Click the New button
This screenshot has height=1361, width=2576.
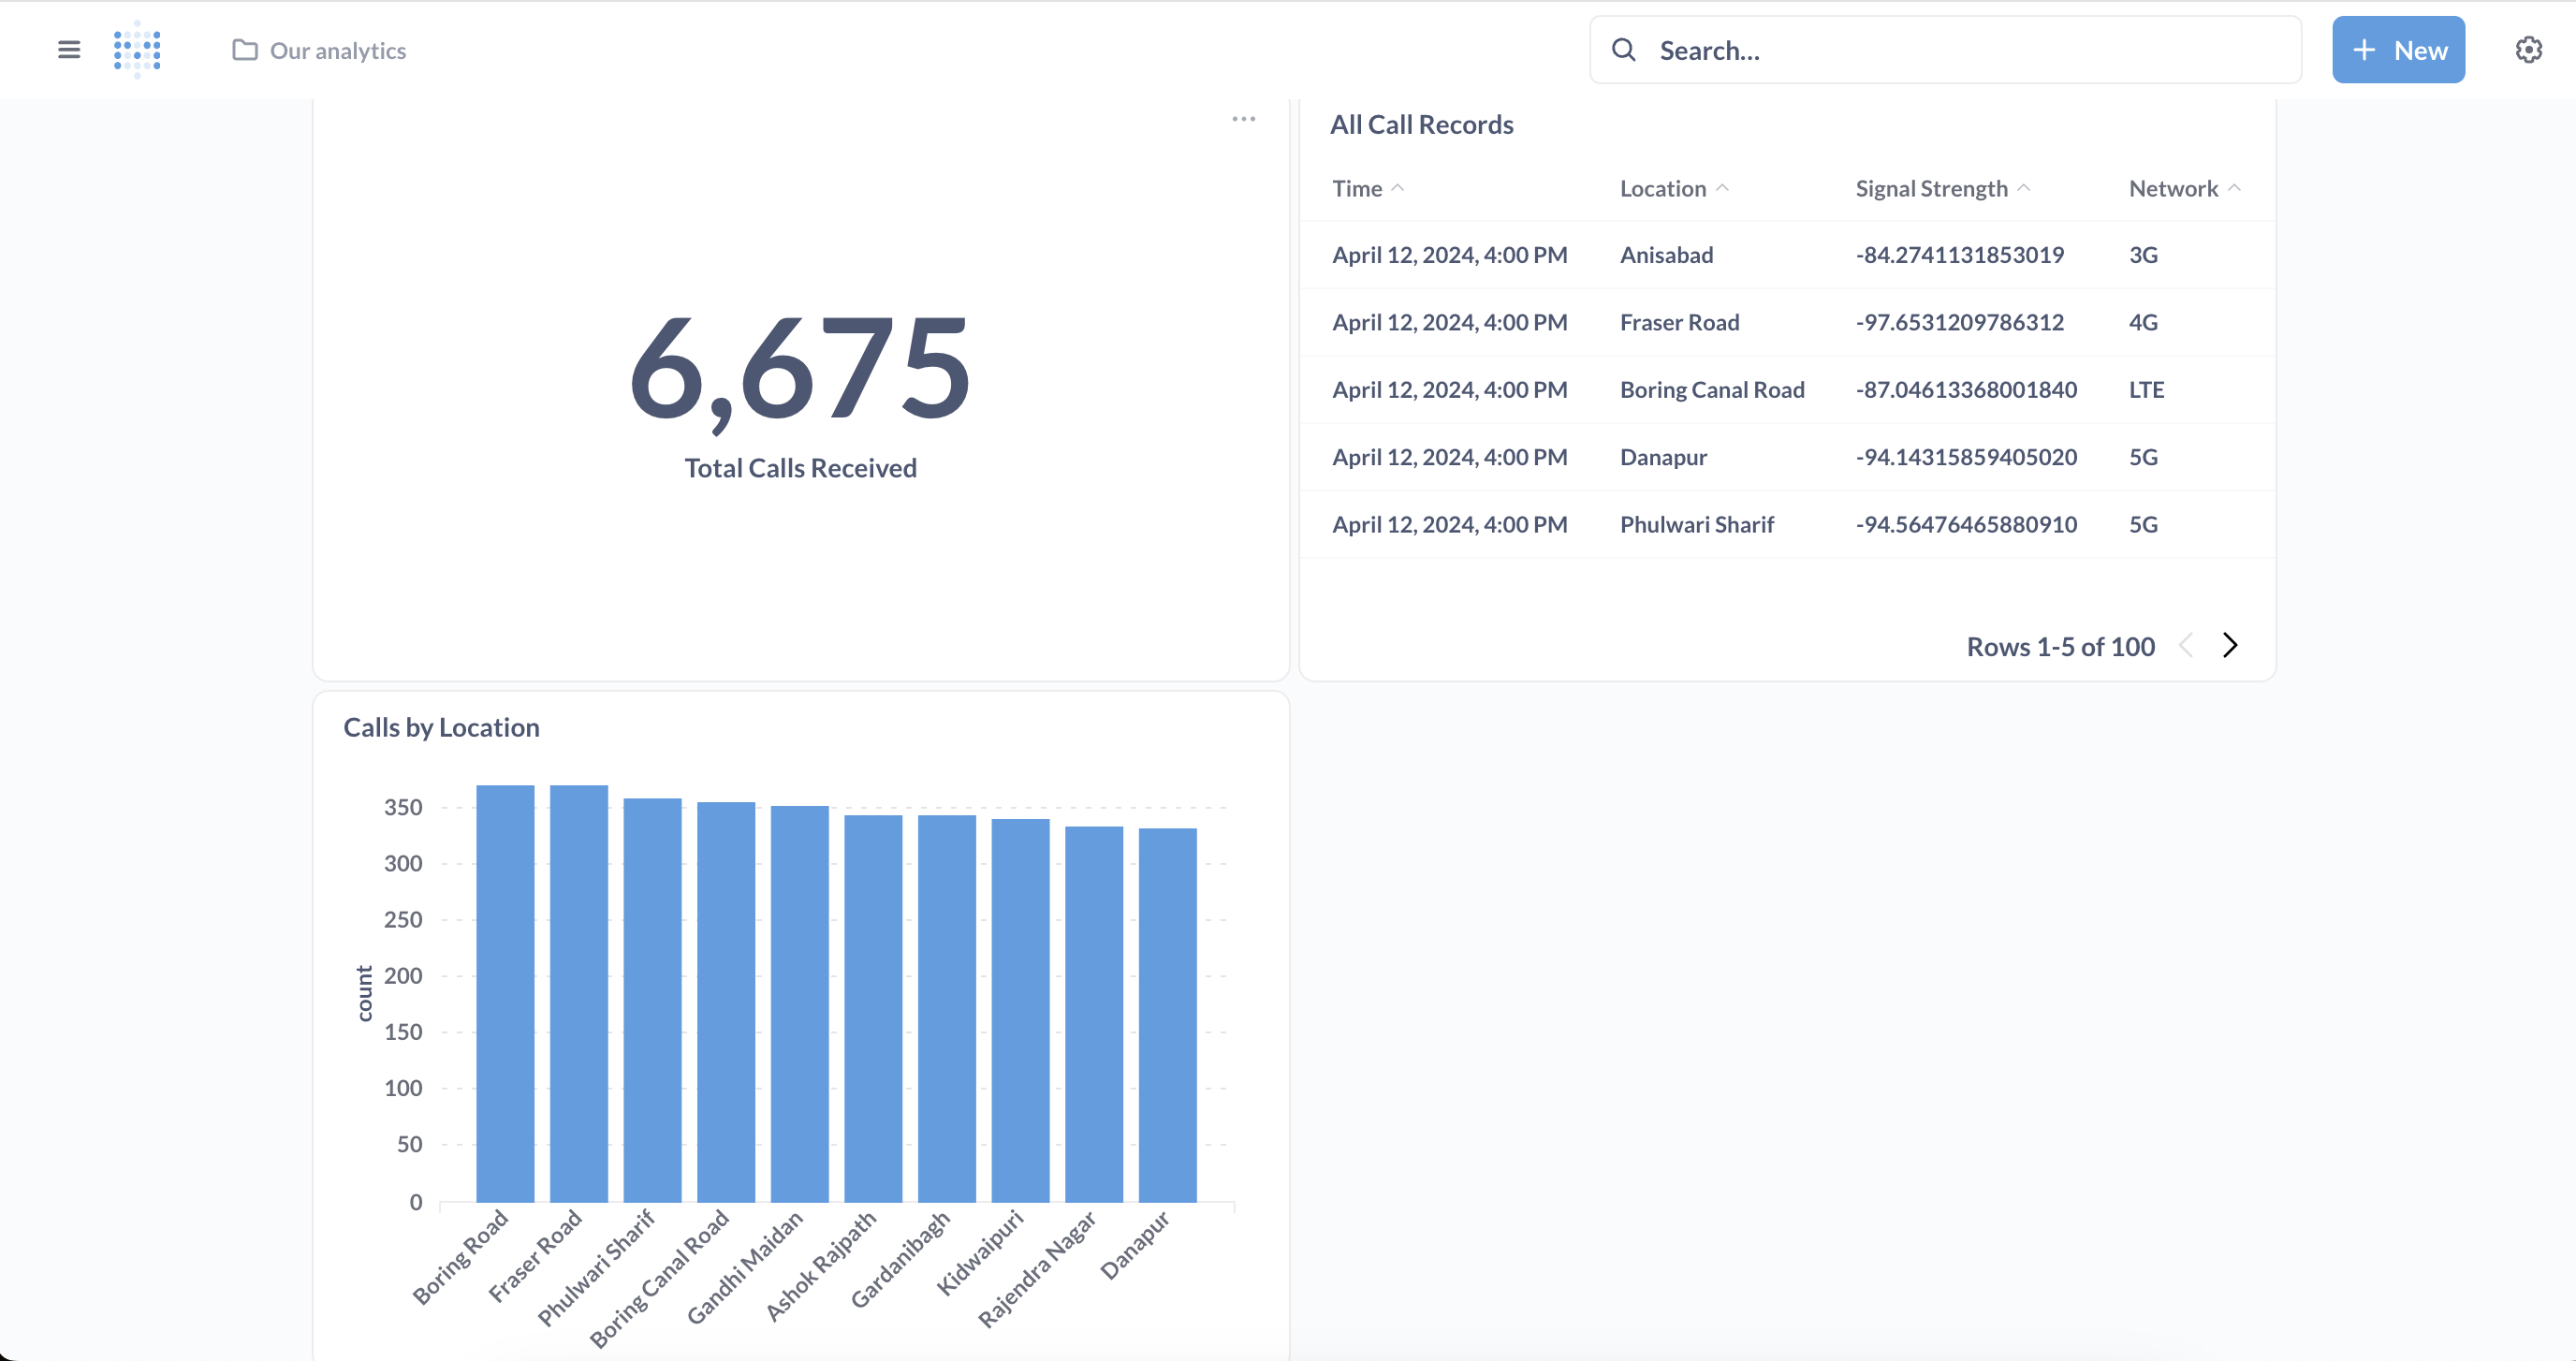[x=2397, y=50]
